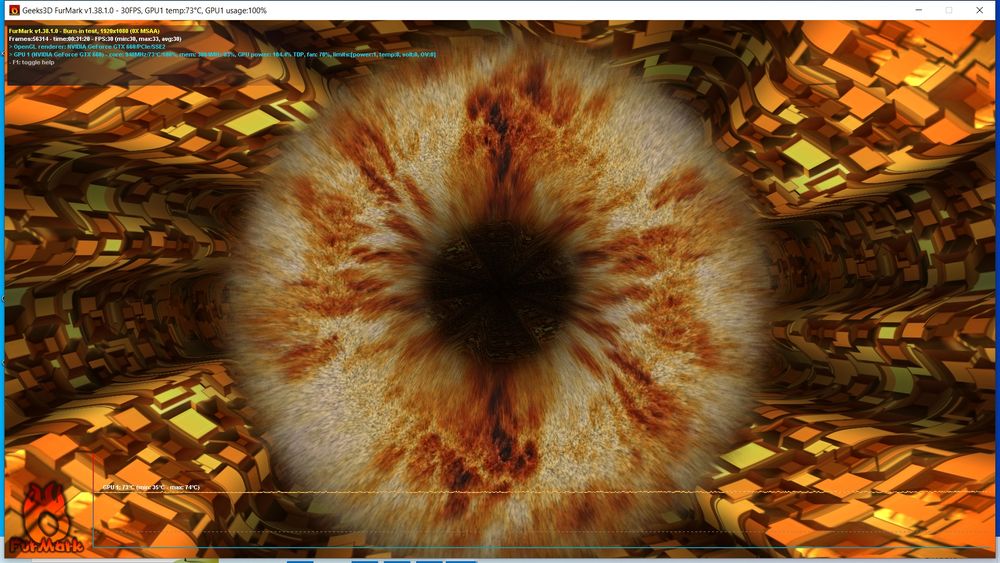Image resolution: width=1000 pixels, height=563 pixels.
Task: Minimize the FurMark window
Action: pyautogui.click(x=918, y=10)
